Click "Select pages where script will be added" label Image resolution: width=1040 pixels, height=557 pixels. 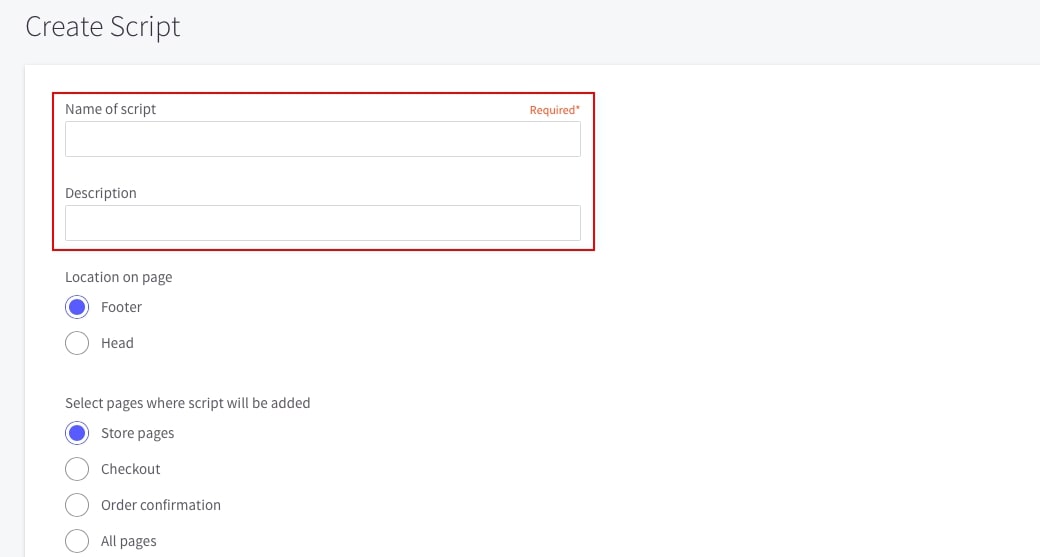point(187,403)
